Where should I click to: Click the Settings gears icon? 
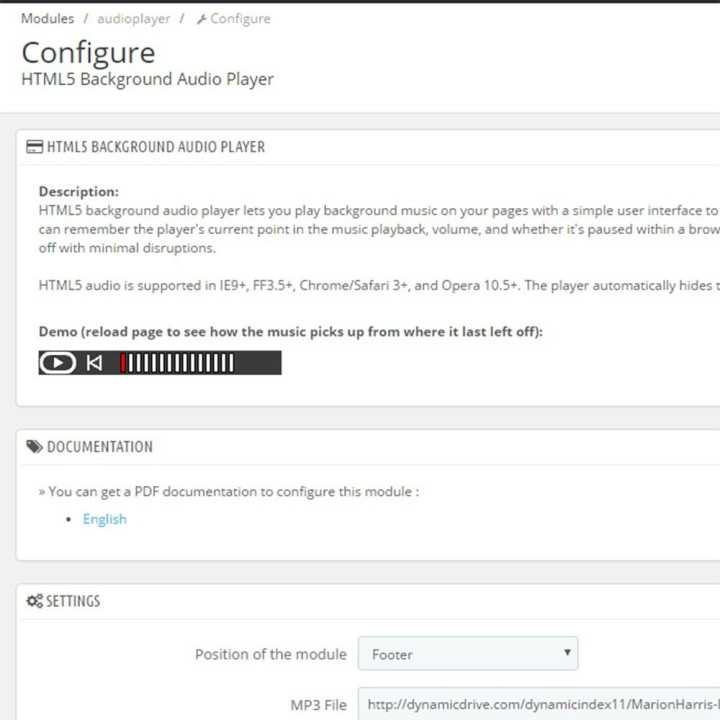point(34,601)
